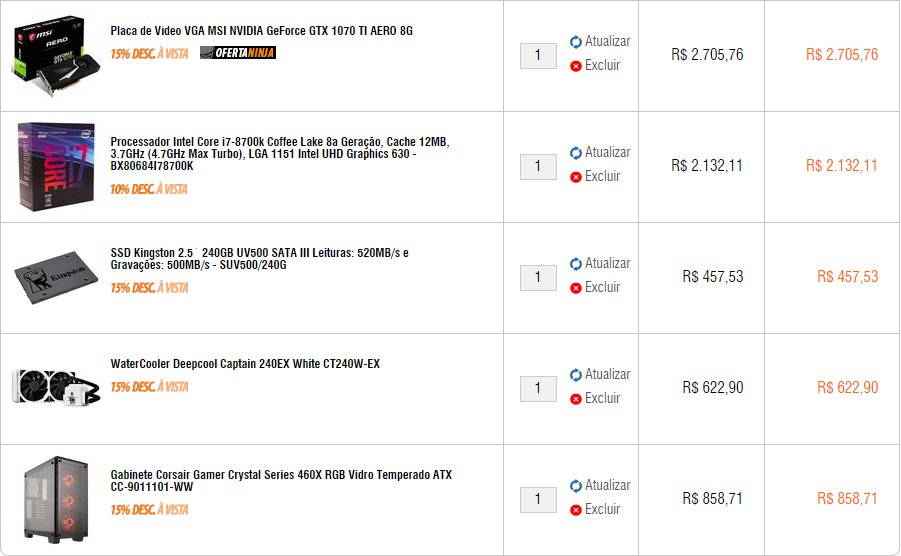The width and height of the screenshot is (901, 556).
Task: Click red delete icon for Kingston SSD
Action: point(576,288)
